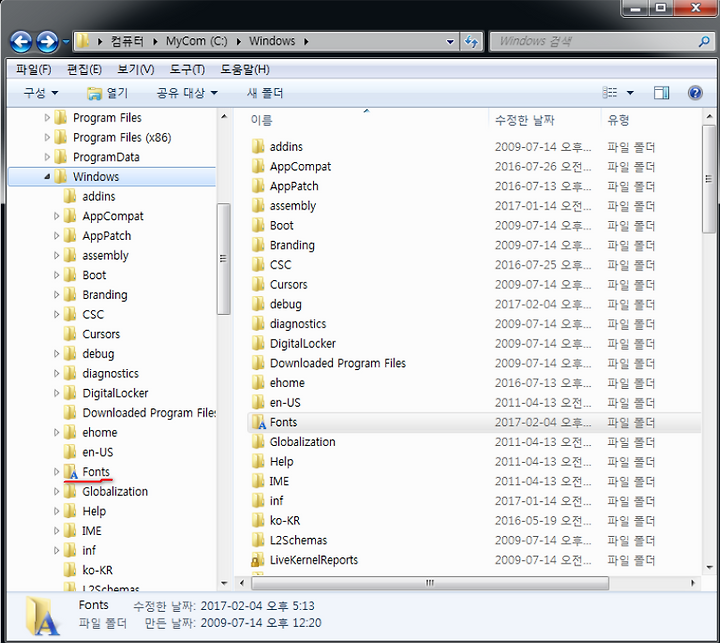This screenshot has width=720, height=643.
Task: Open the 편집(E) menu
Action: click(x=84, y=69)
